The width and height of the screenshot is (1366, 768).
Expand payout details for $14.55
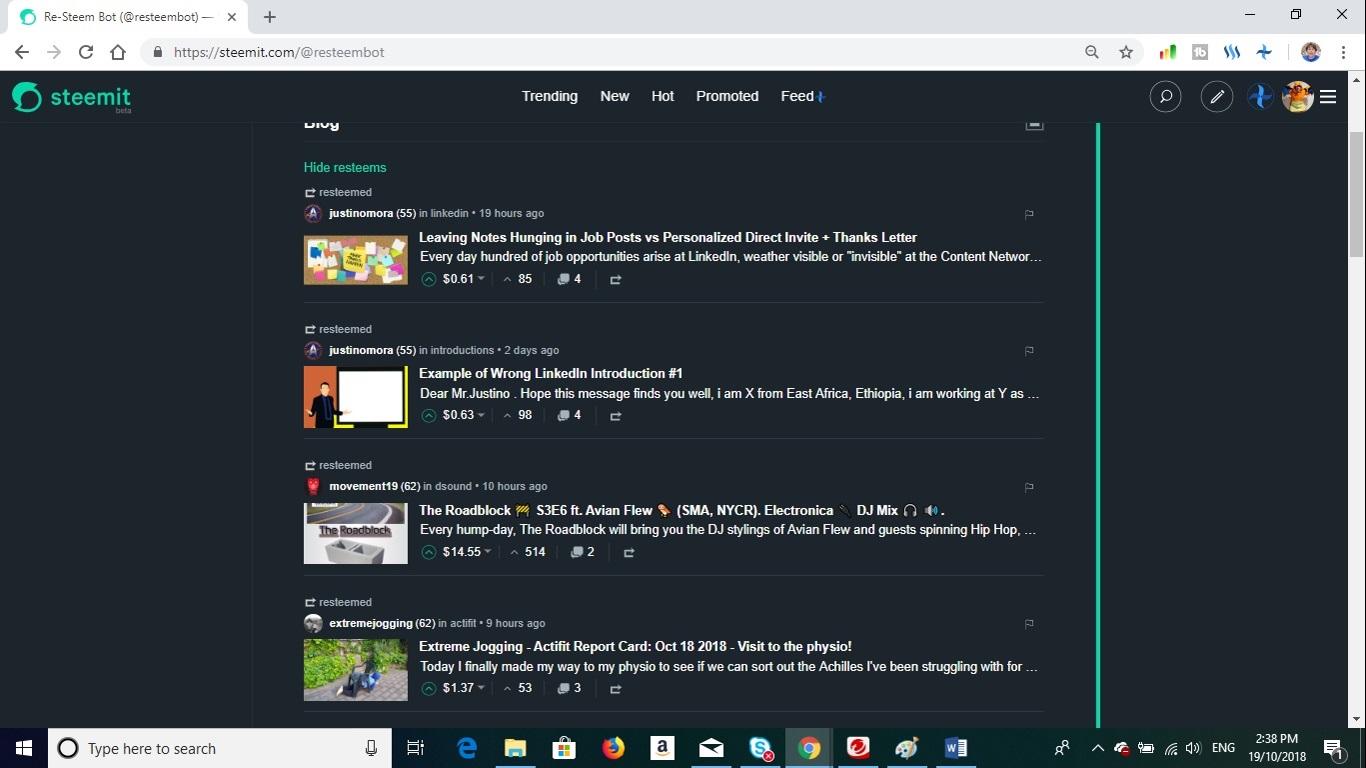click(467, 552)
